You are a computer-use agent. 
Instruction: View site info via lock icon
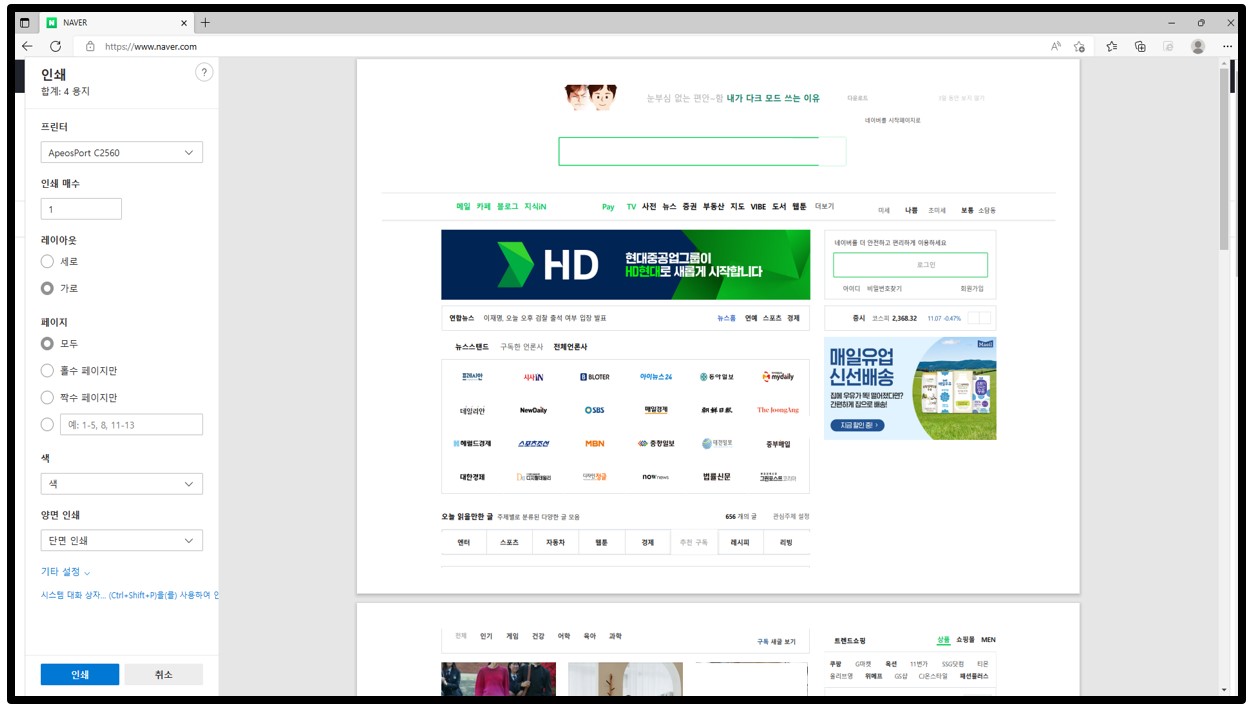(x=90, y=46)
